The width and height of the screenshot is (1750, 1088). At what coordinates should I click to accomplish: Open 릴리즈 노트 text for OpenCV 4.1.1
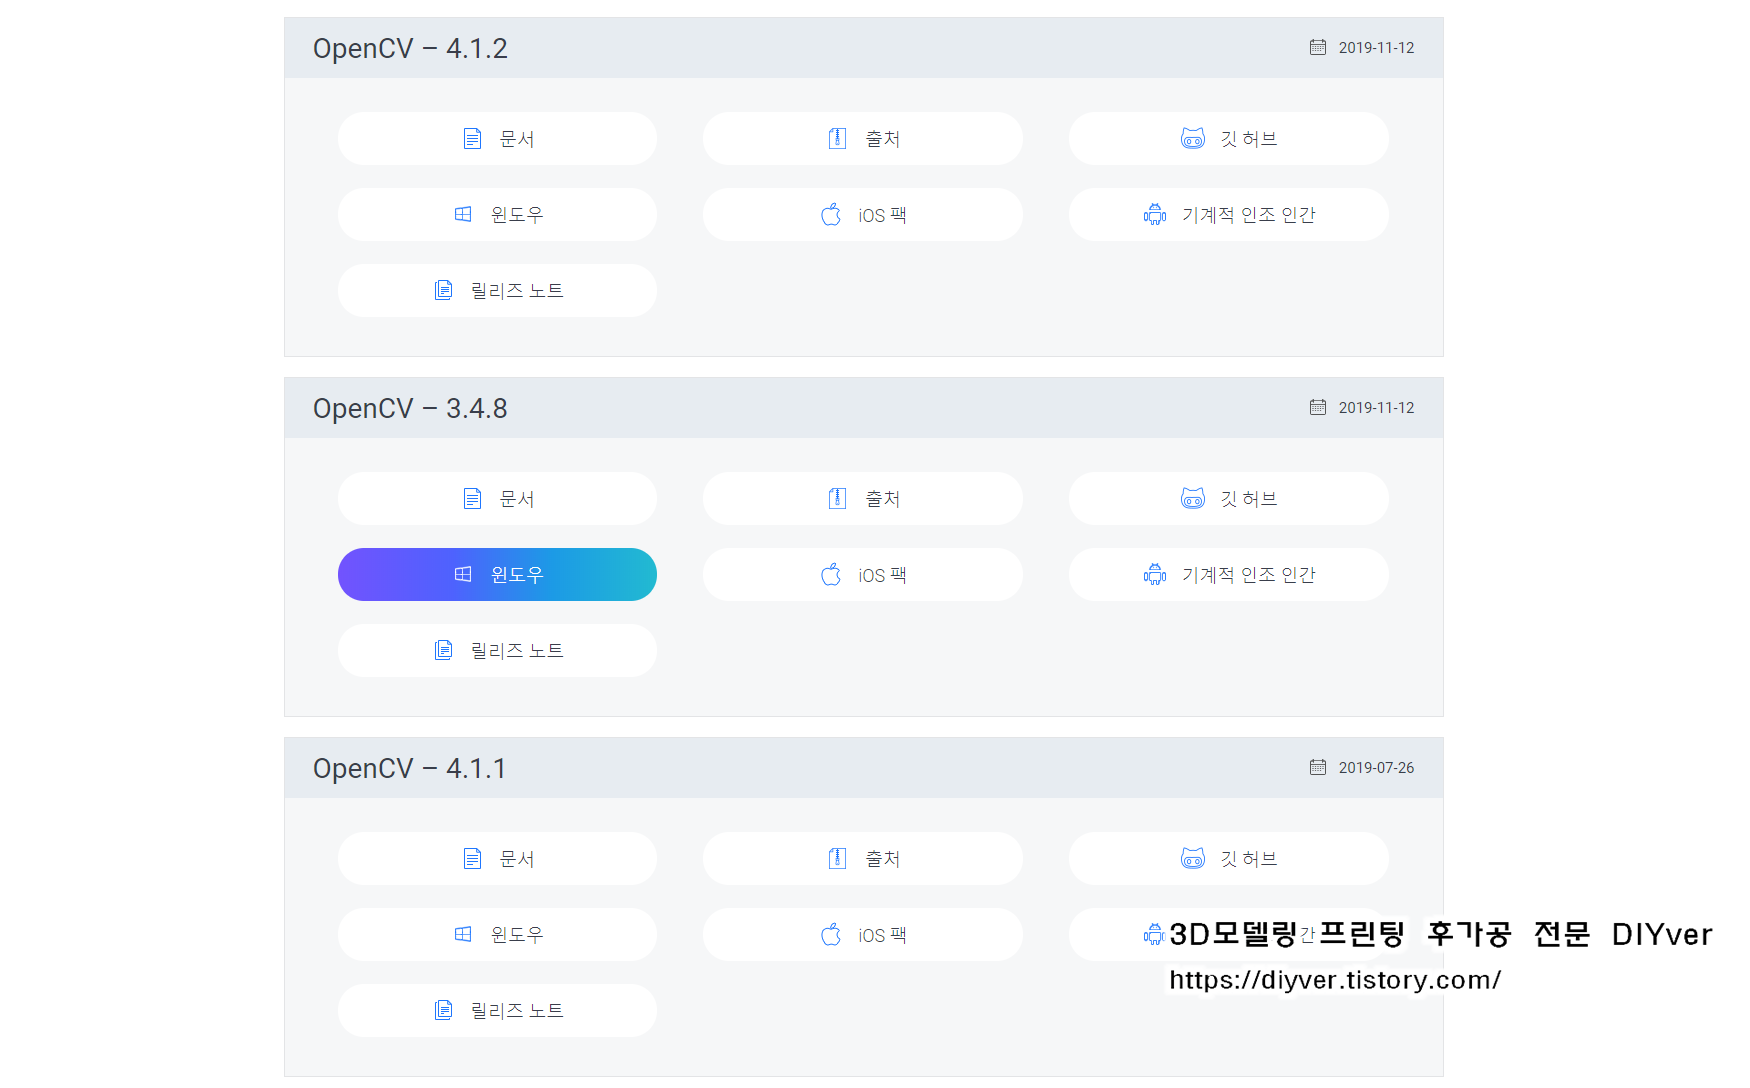tap(517, 1011)
